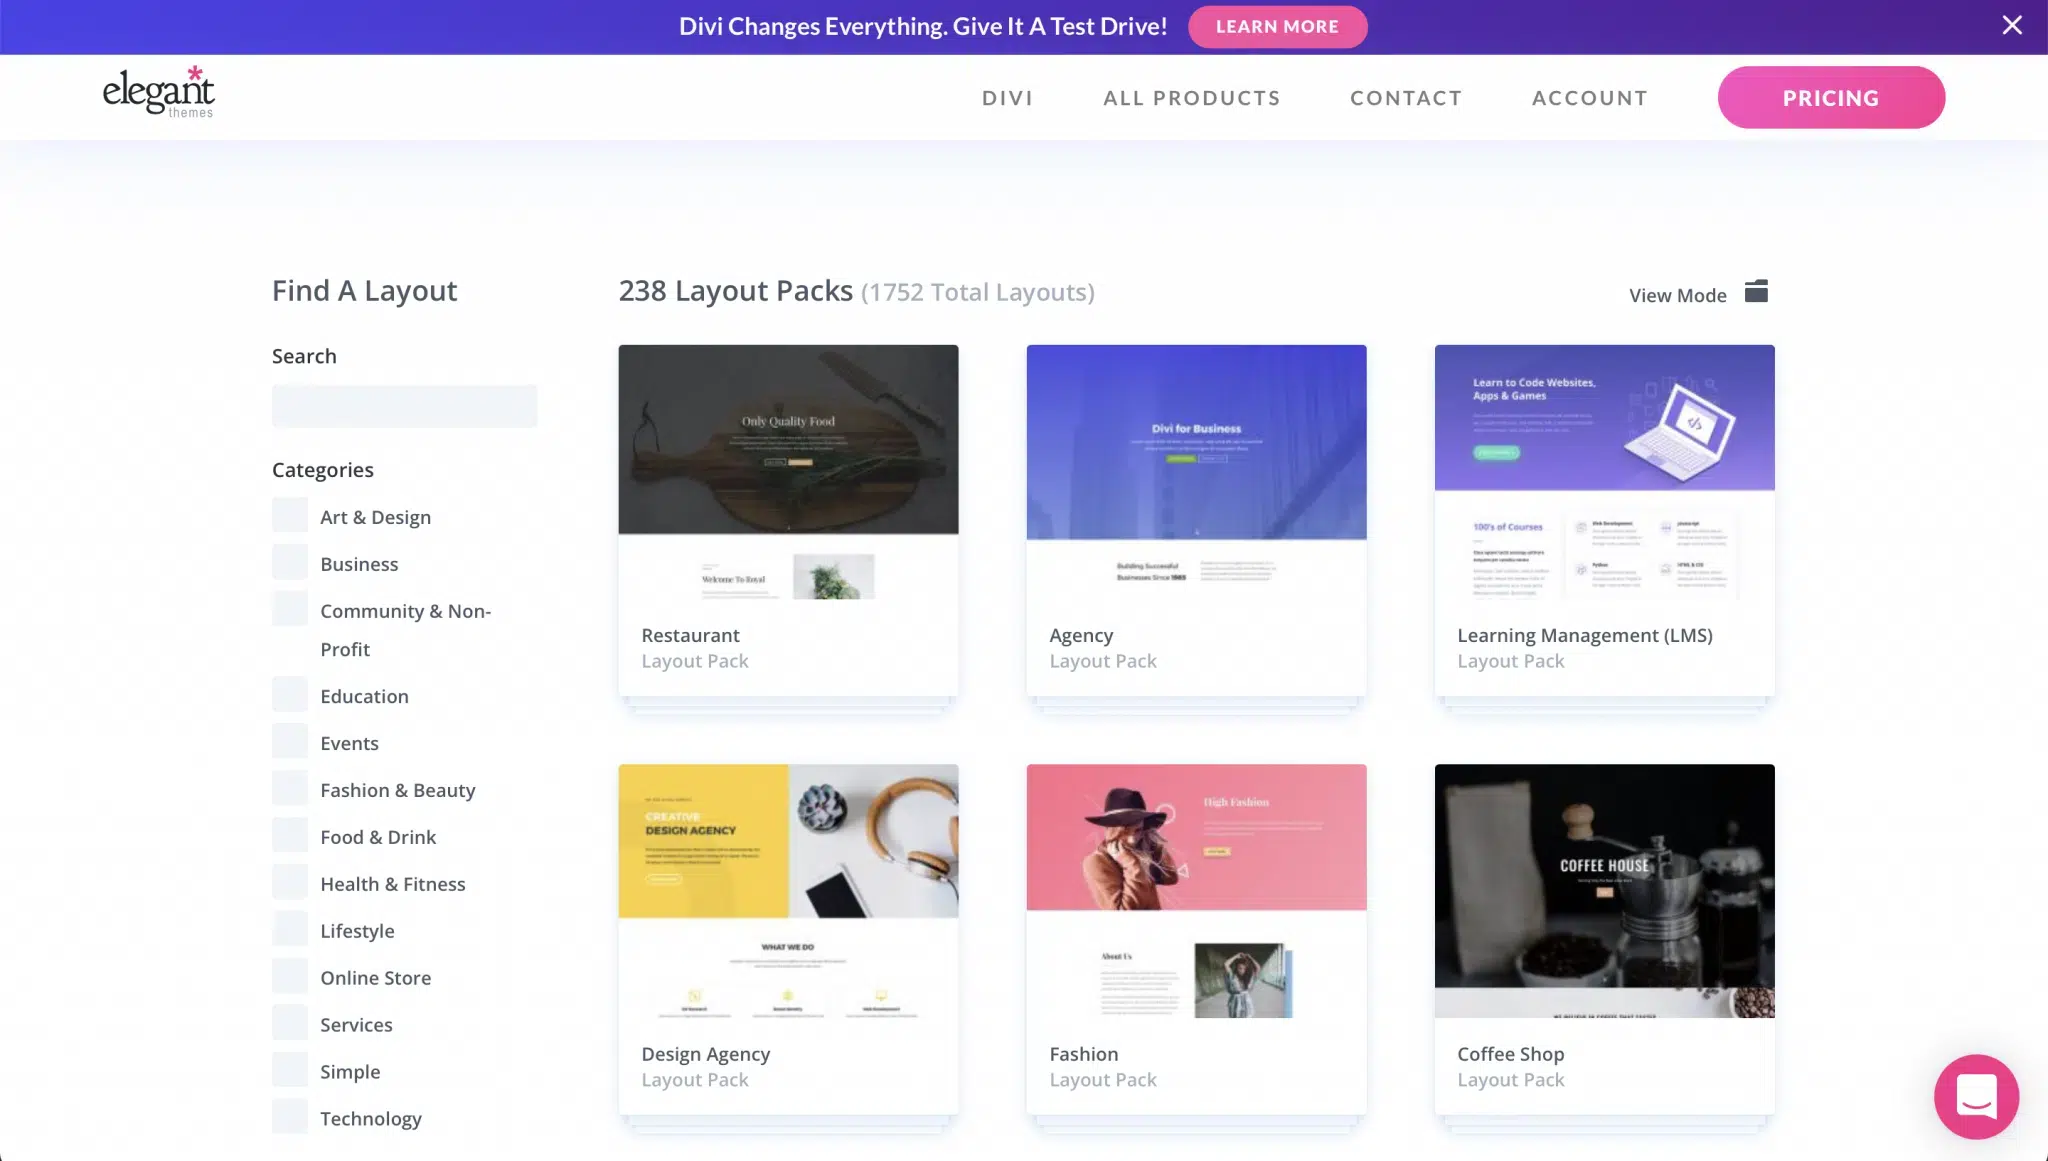Focus the layout Search input field
This screenshot has height=1161, width=2048.
point(404,406)
